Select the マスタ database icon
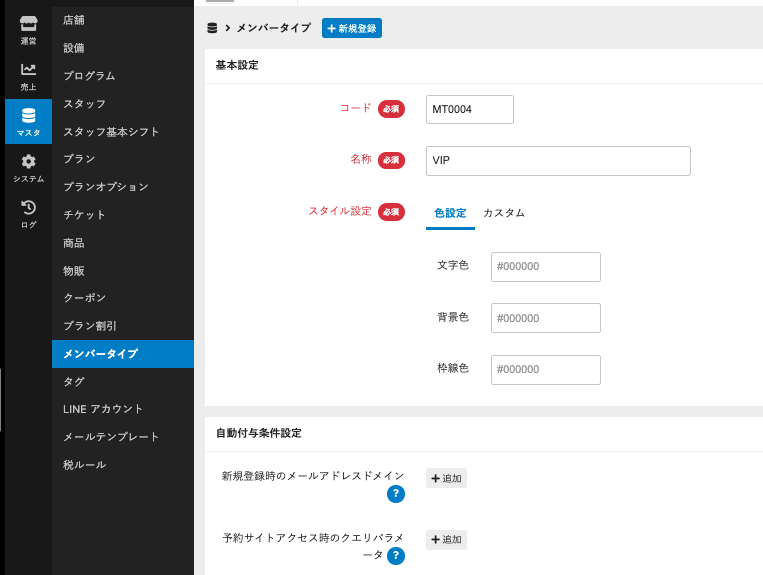 28,121
